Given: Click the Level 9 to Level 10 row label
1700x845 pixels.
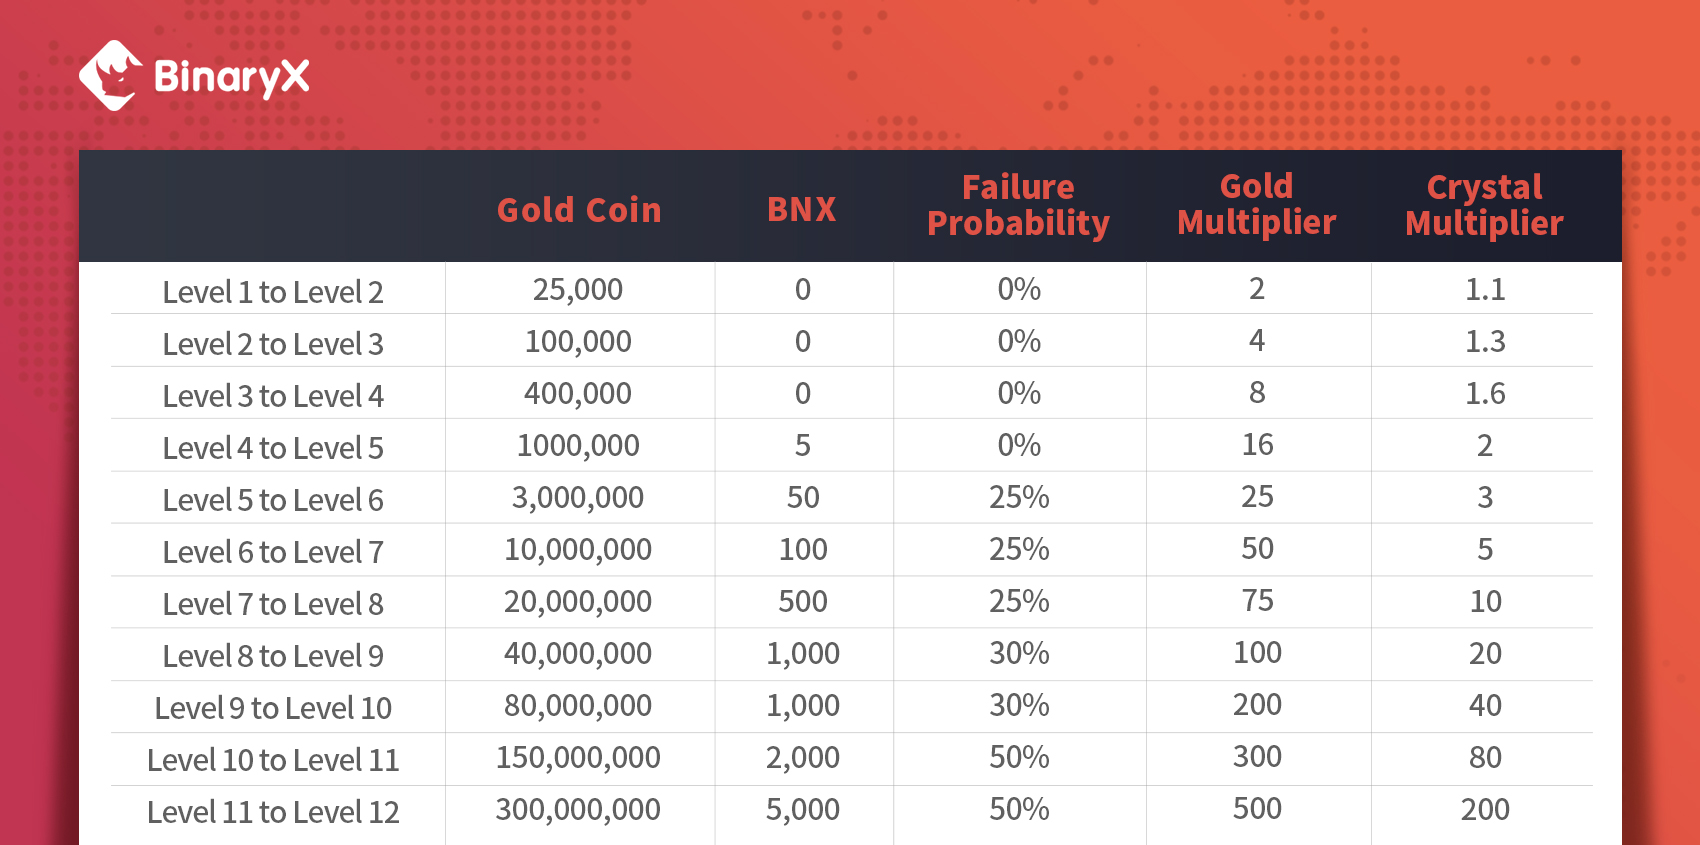Looking at the screenshot, I should (273, 708).
